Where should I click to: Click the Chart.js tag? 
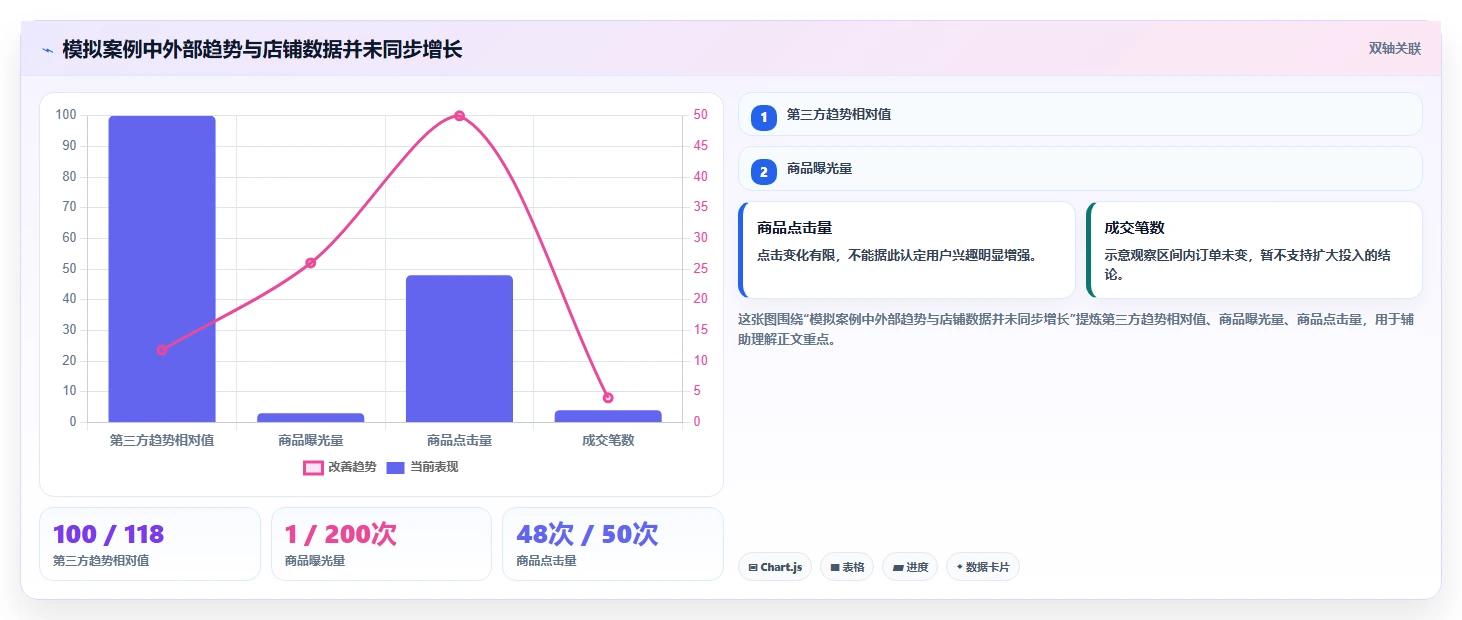click(775, 567)
